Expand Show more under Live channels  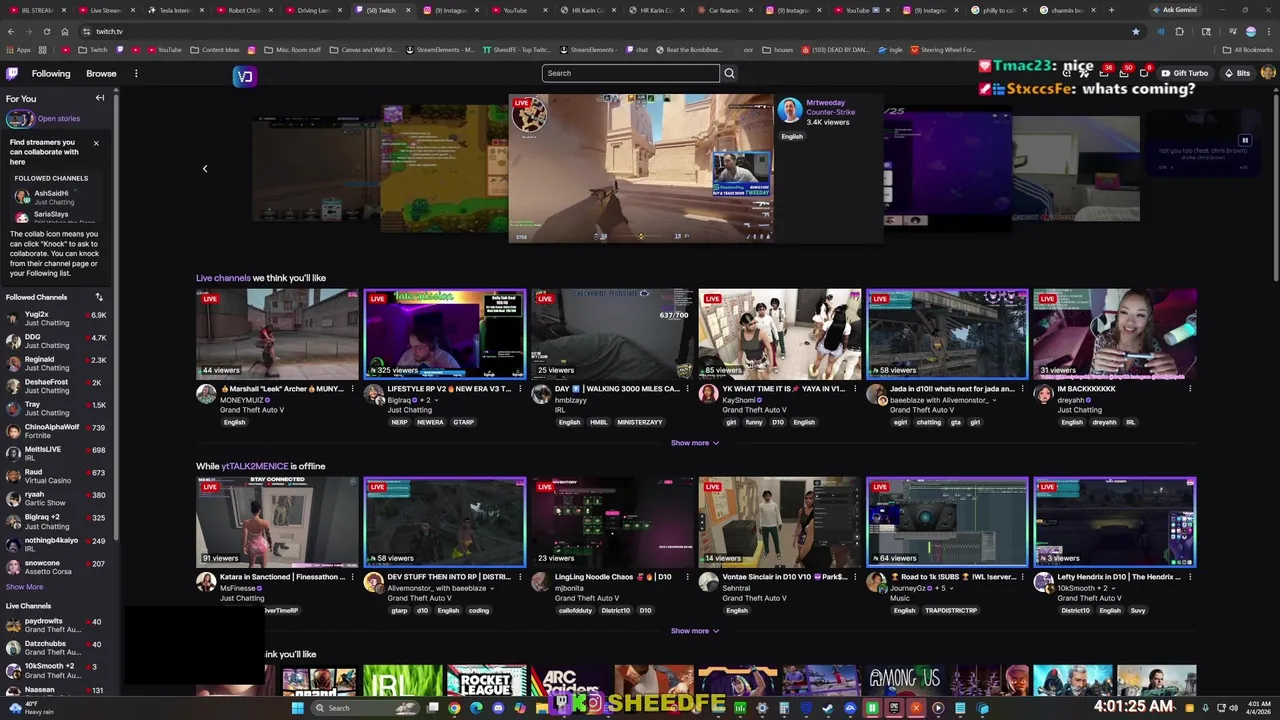coord(695,443)
